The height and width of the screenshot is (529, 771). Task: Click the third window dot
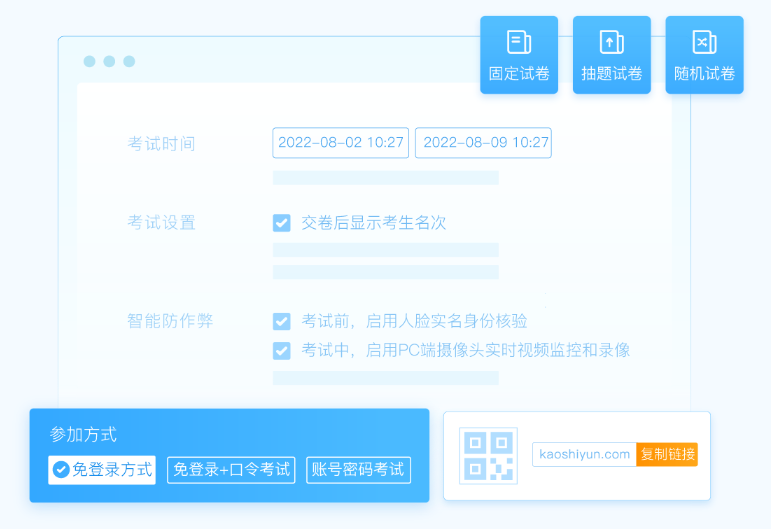(129, 61)
